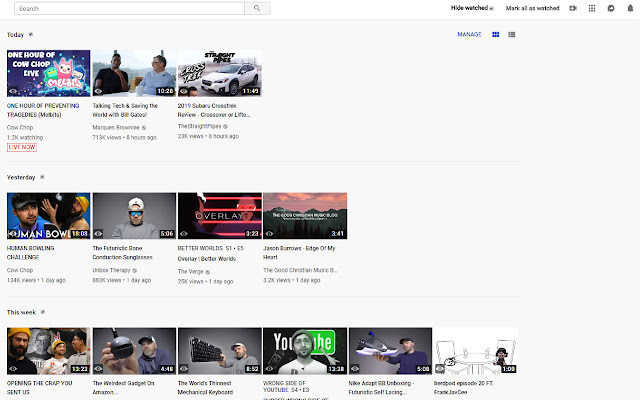640x400 pixels.
Task: Open the messages chat icon
Action: tap(611, 8)
